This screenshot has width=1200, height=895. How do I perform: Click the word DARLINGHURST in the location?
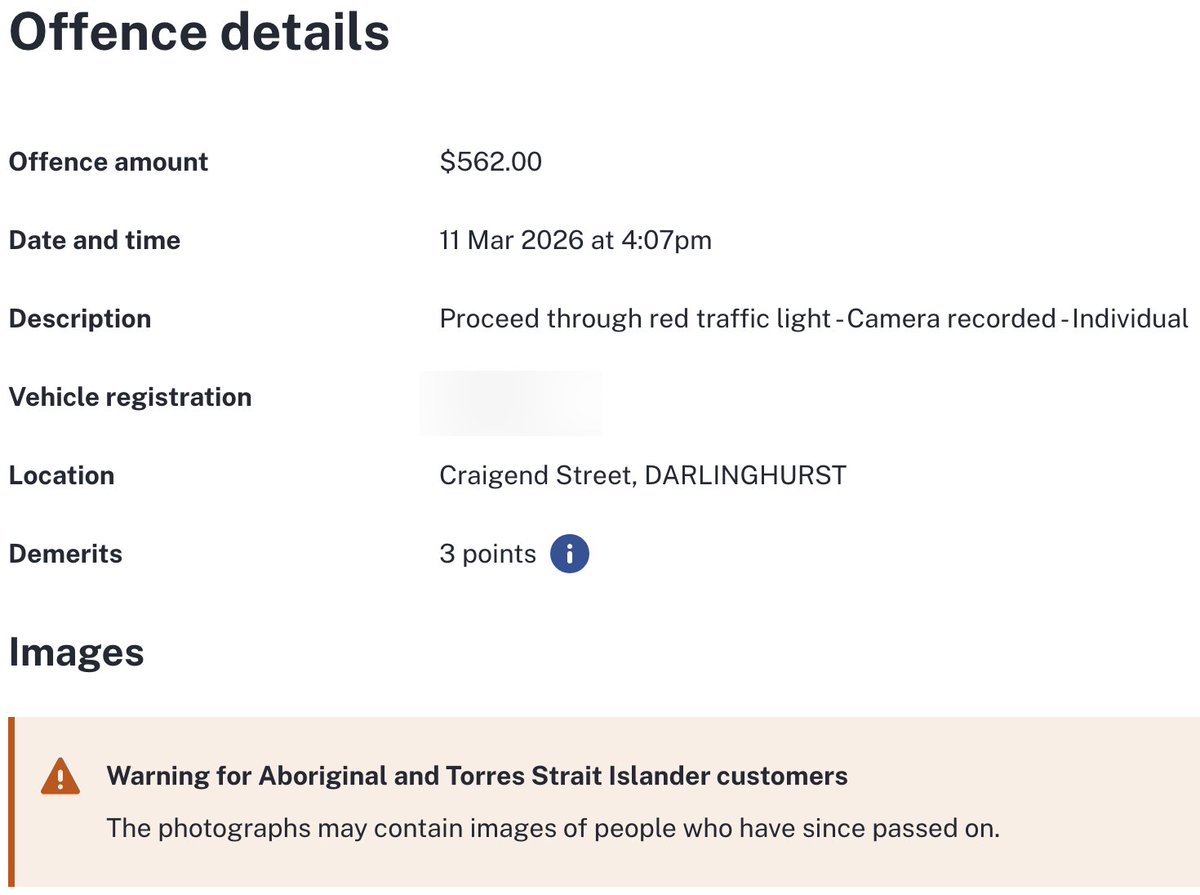point(745,475)
